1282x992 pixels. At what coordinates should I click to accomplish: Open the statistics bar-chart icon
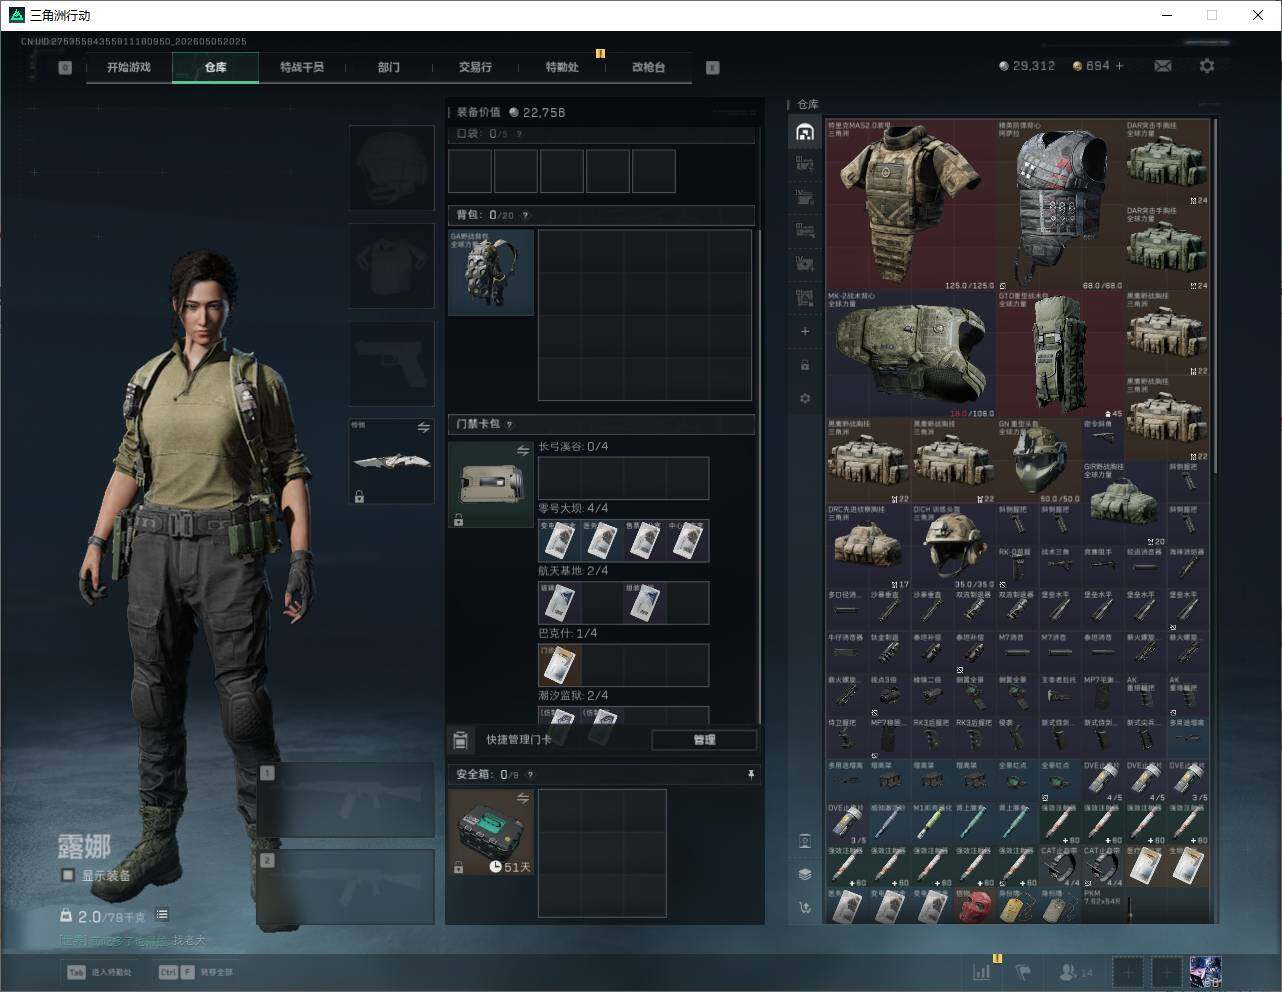[x=982, y=972]
